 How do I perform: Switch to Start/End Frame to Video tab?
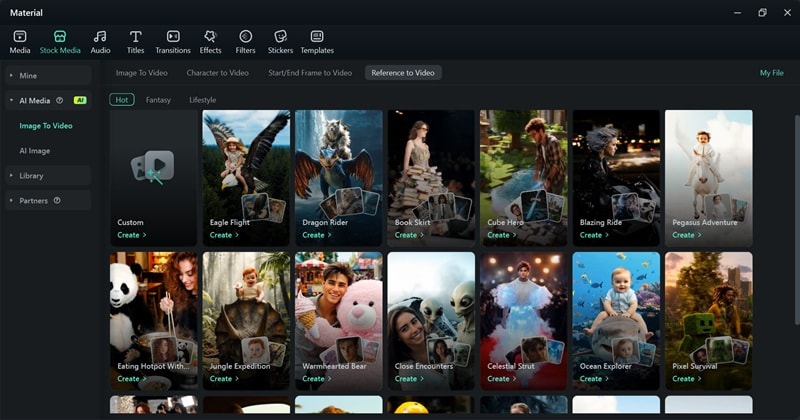point(310,73)
